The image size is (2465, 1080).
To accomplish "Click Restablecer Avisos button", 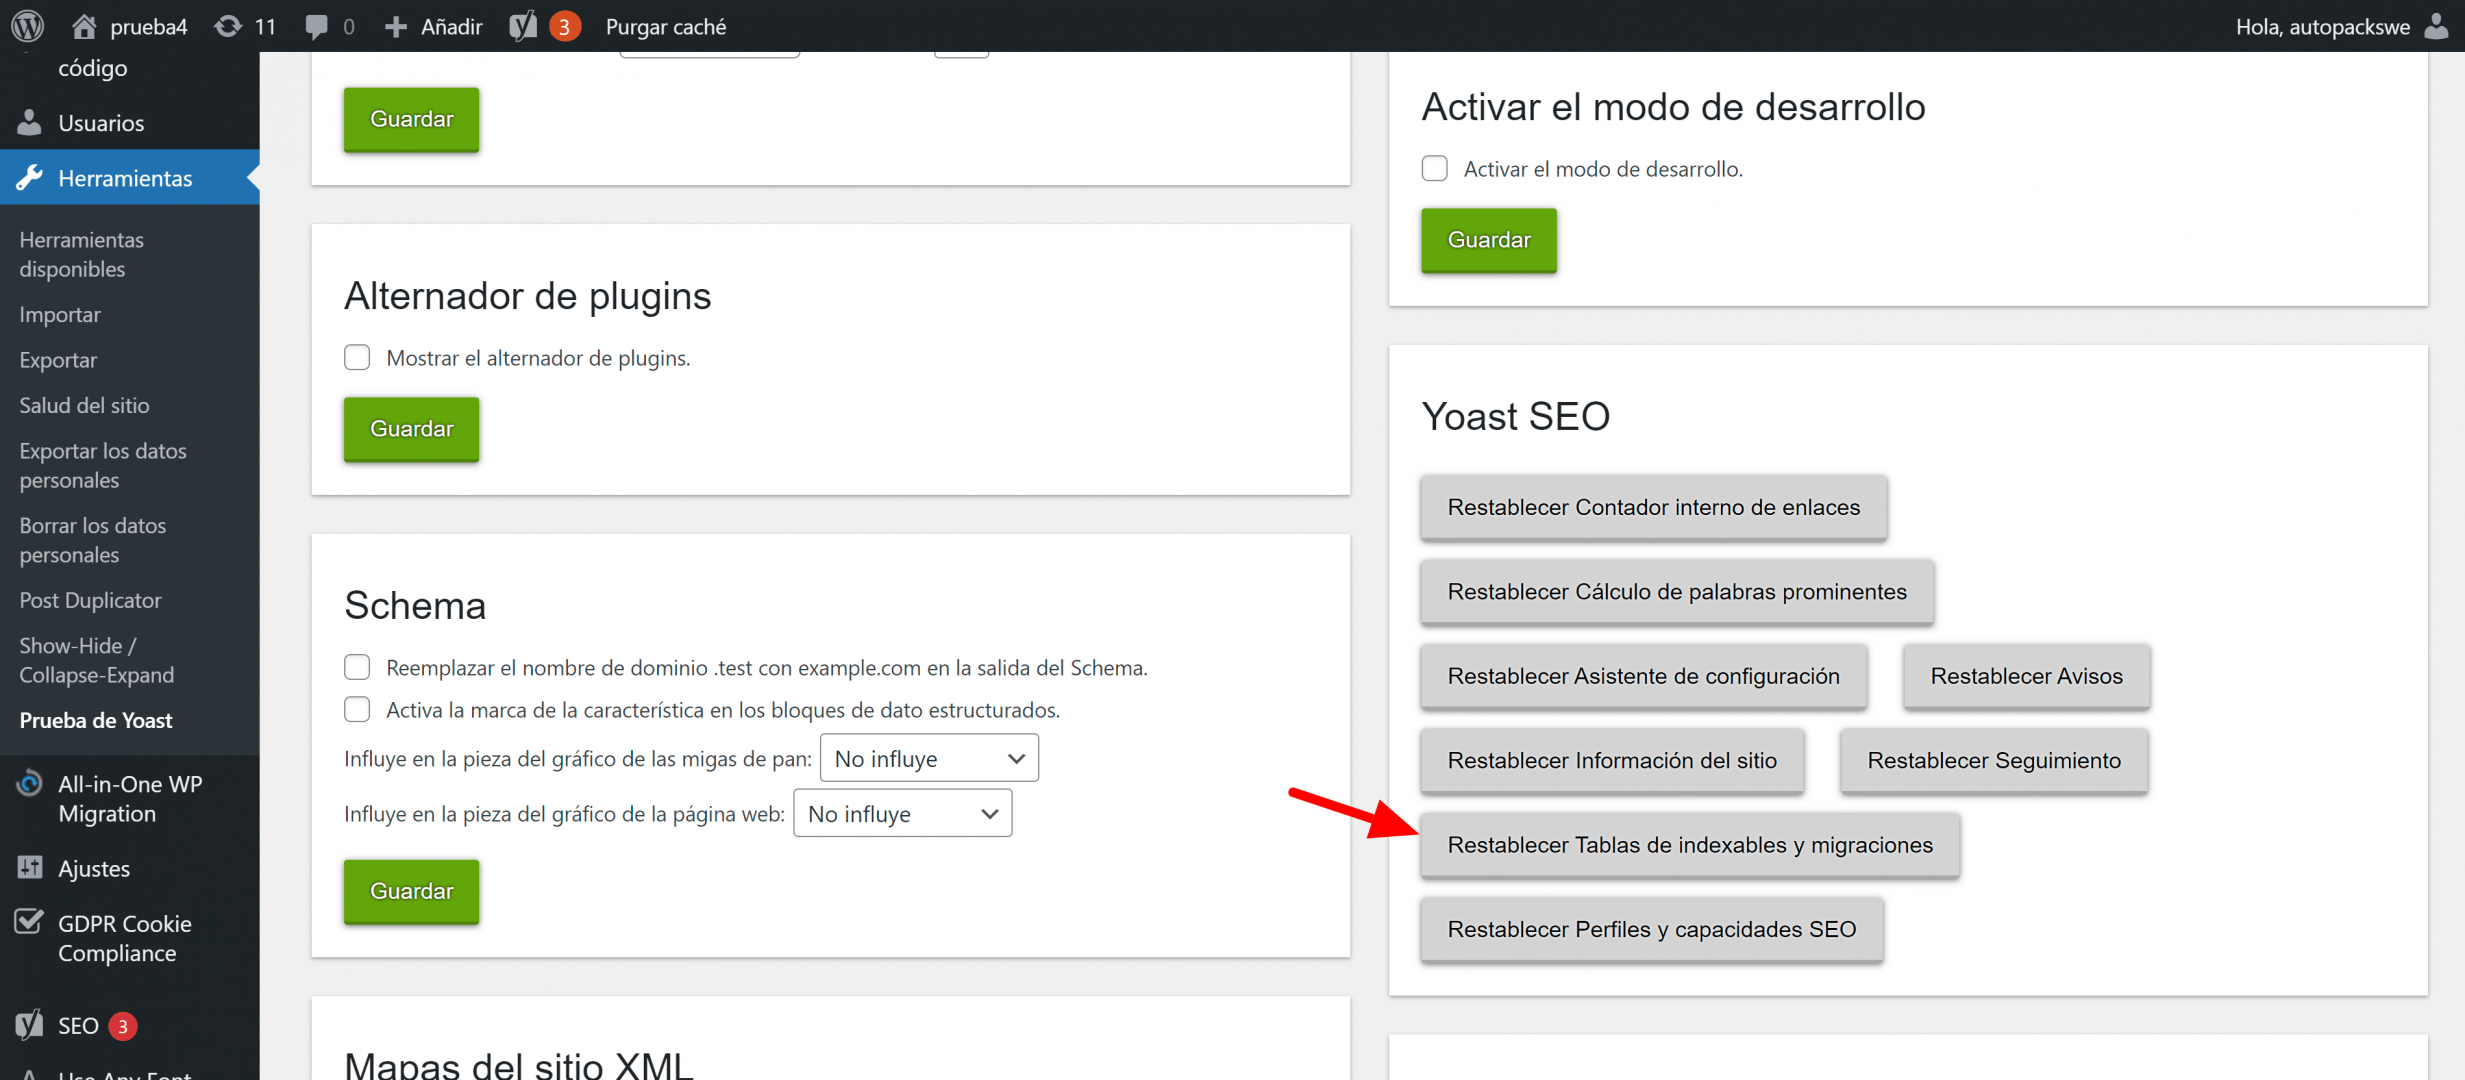I will point(2026,676).
